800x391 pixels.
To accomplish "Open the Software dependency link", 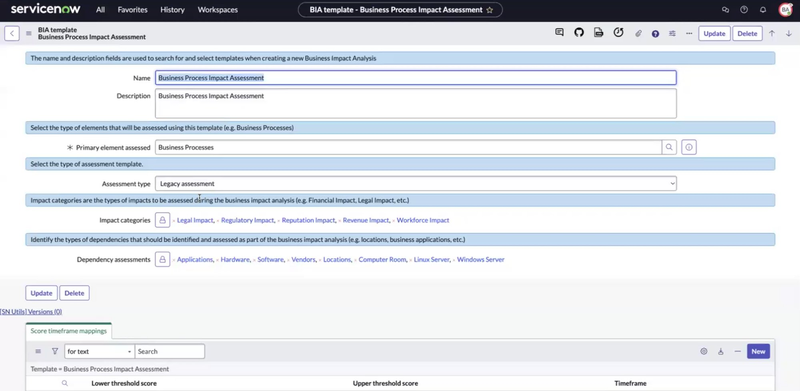I will point(270,260).
